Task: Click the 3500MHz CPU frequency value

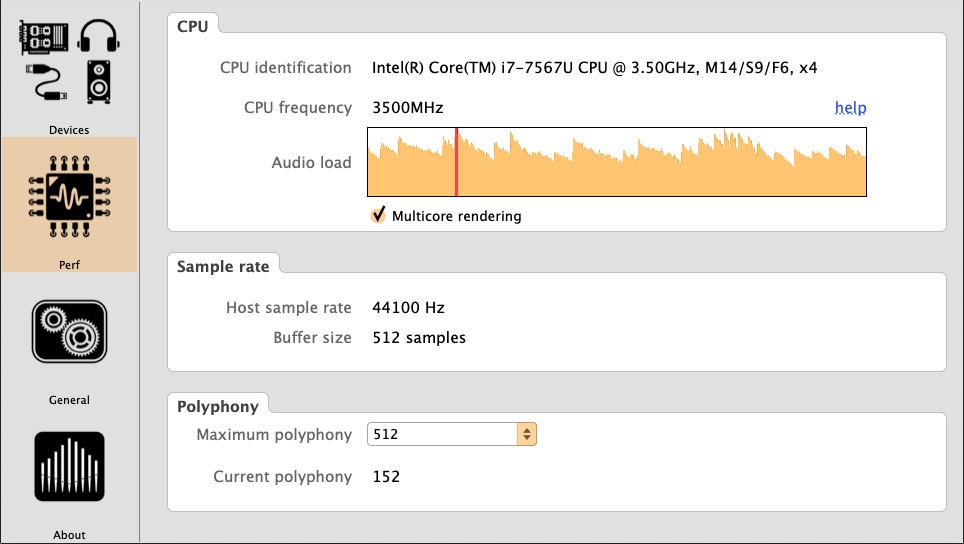Action: (x=408, y=108)
